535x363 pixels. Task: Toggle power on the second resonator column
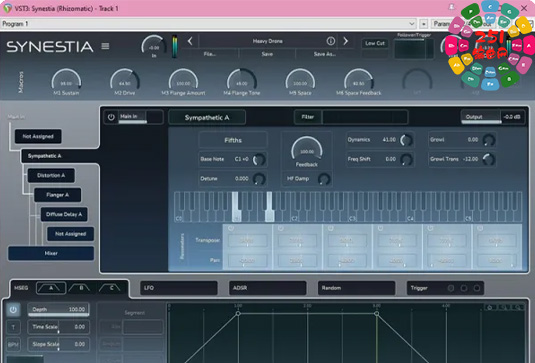(x=280, y=228)
